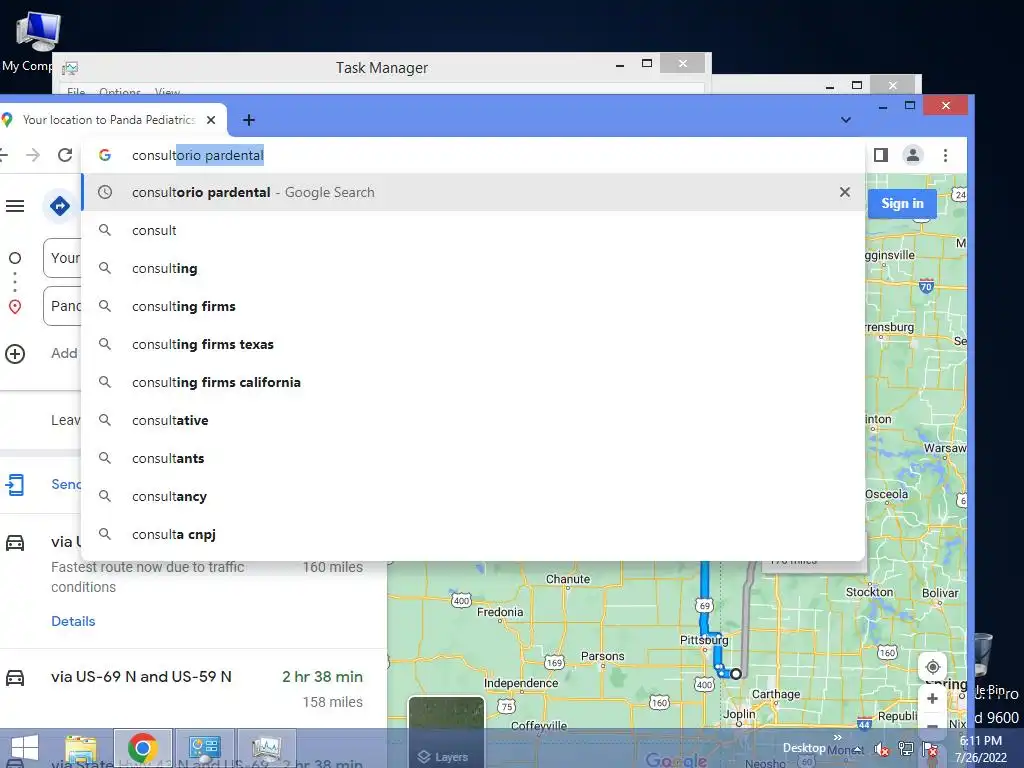Image resolution: width=1024 pixels, height=768 pixels.
Task: Click the blue directions icon
Action: [59, 206]
